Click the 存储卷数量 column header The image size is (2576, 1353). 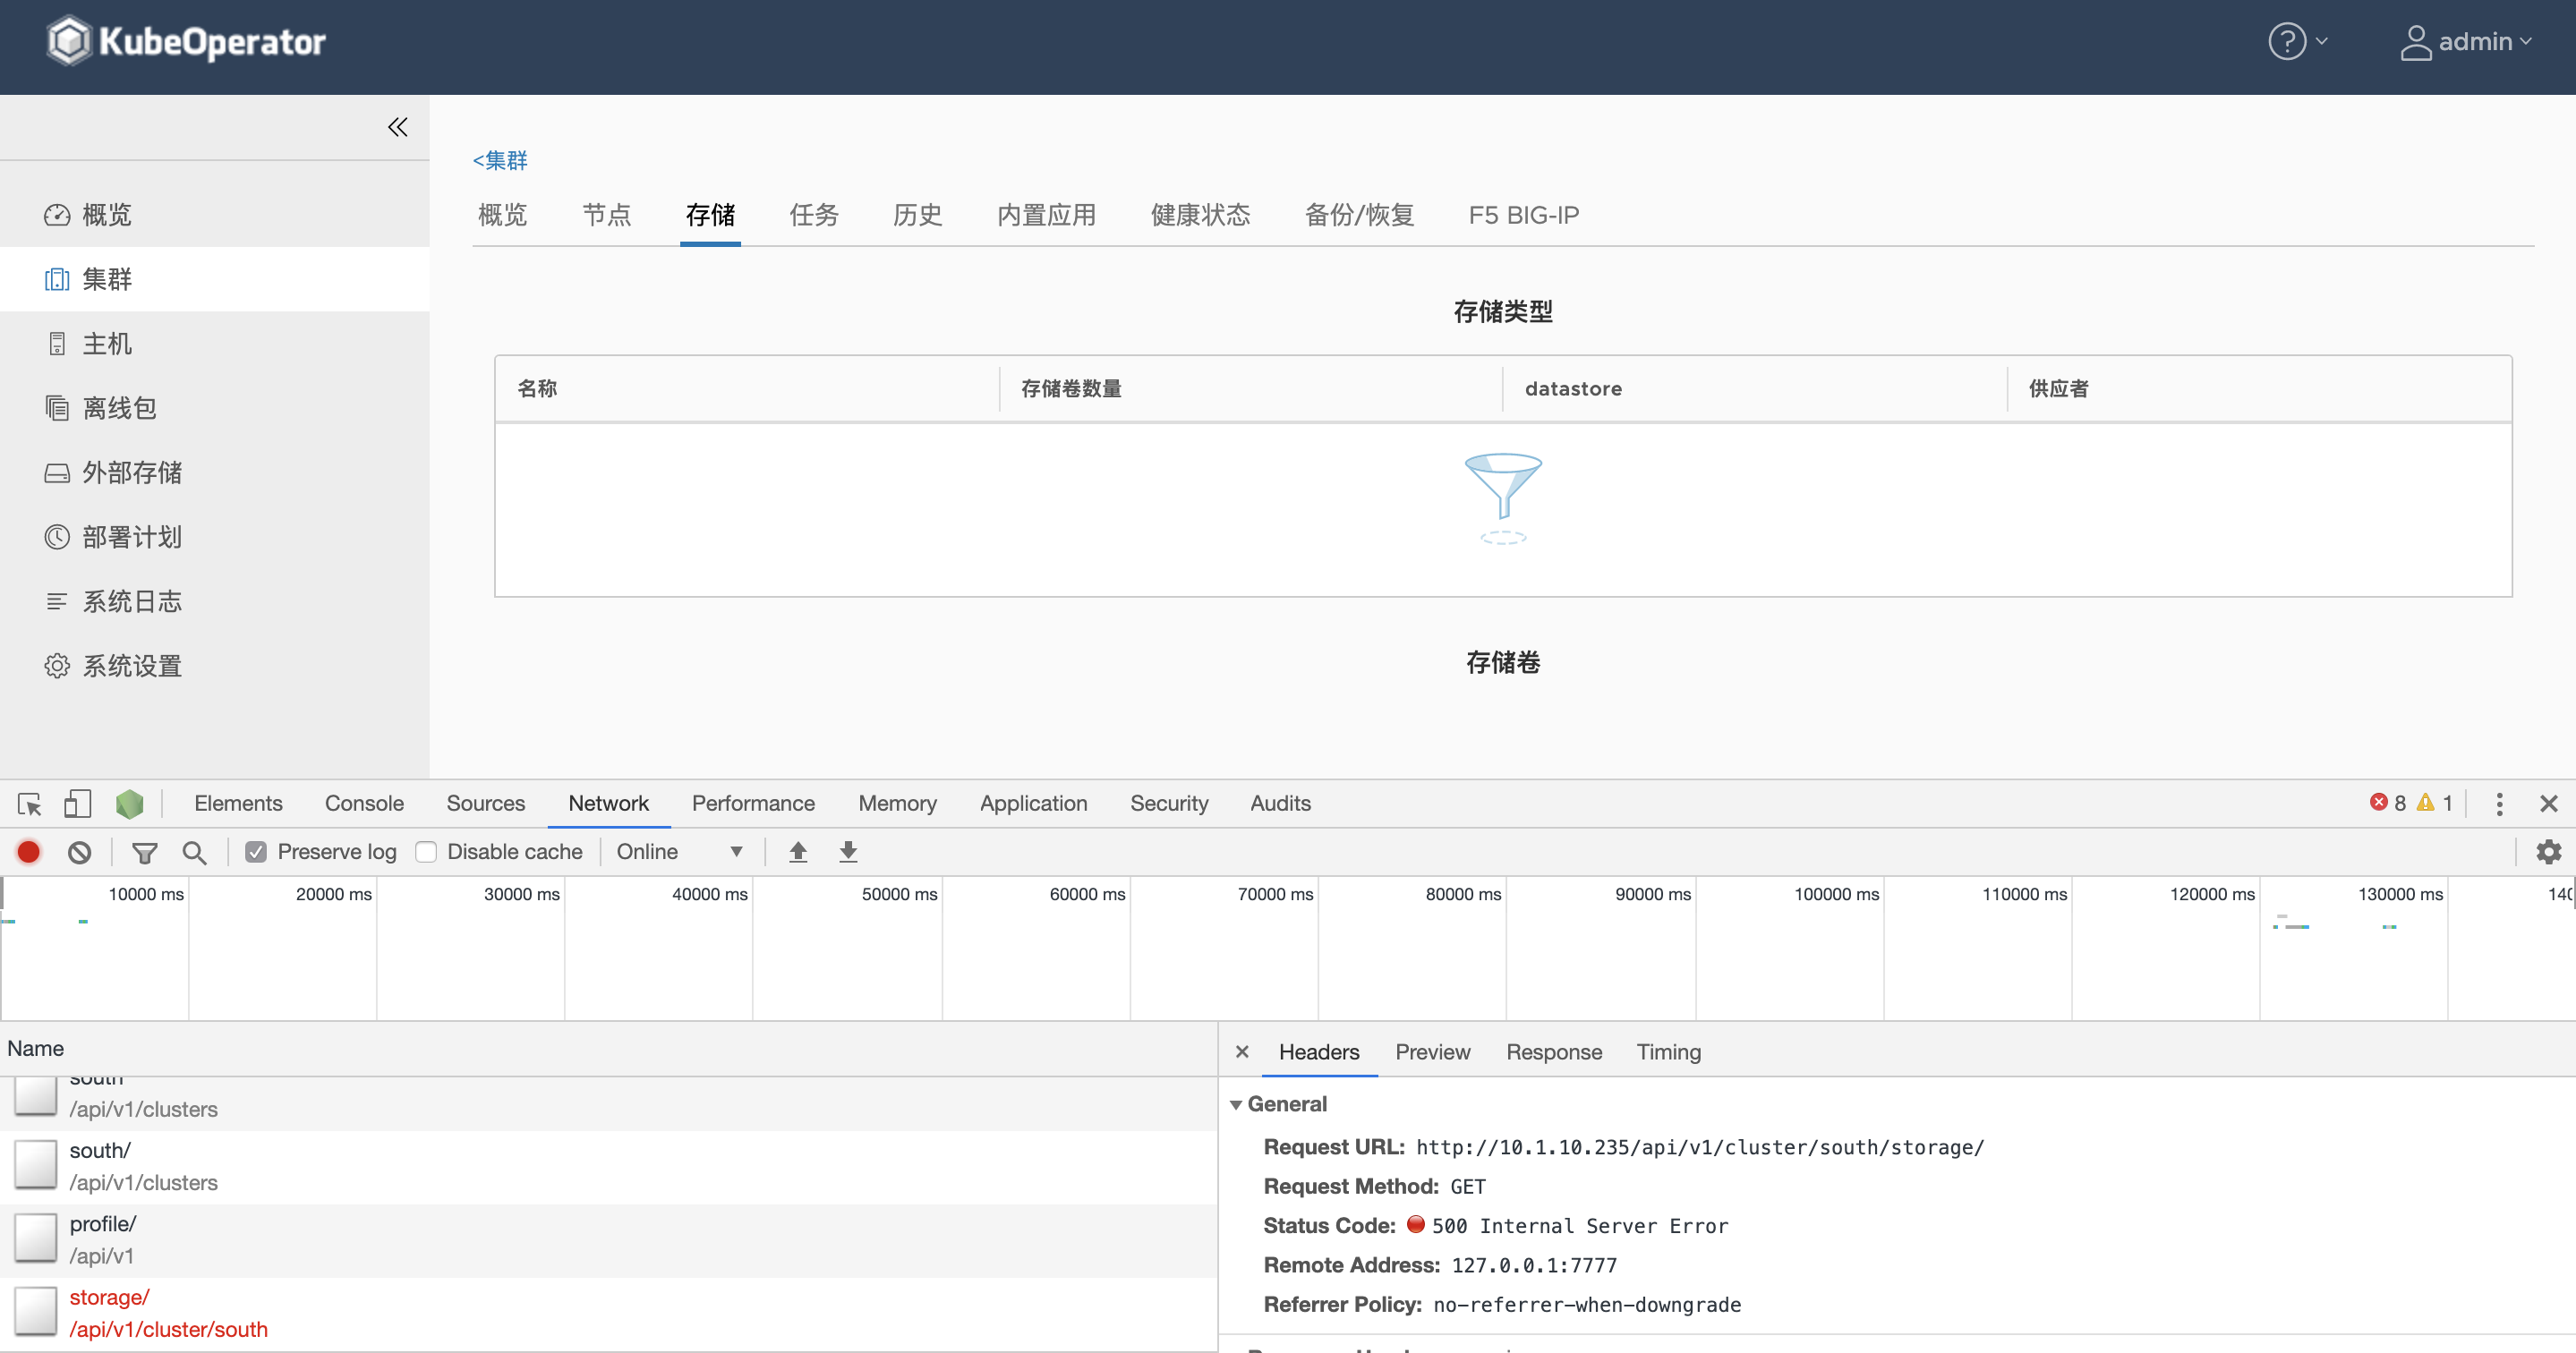coord(1071,388)
